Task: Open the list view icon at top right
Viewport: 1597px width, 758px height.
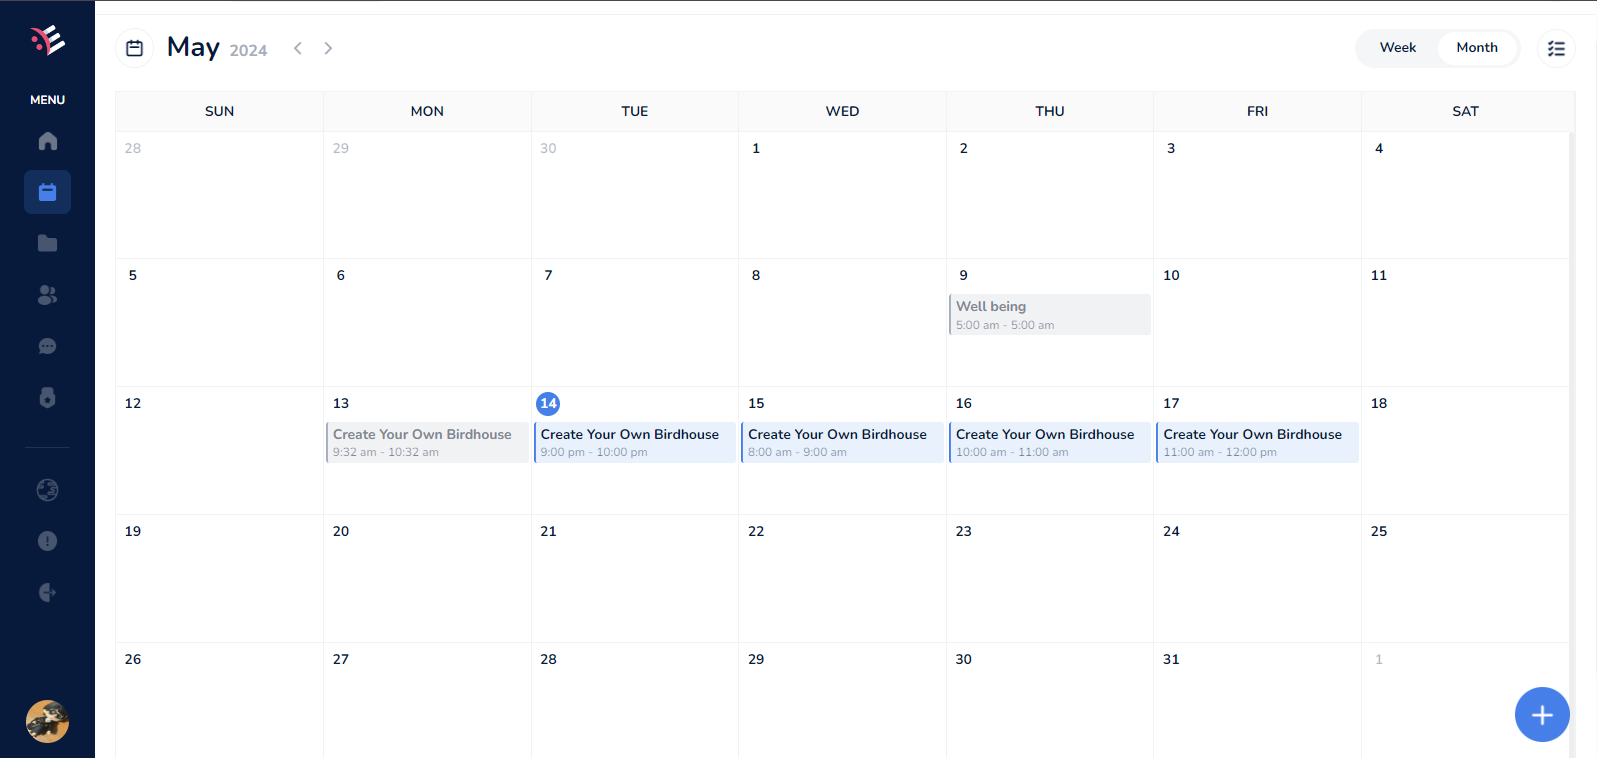Action: point(1556,48)
